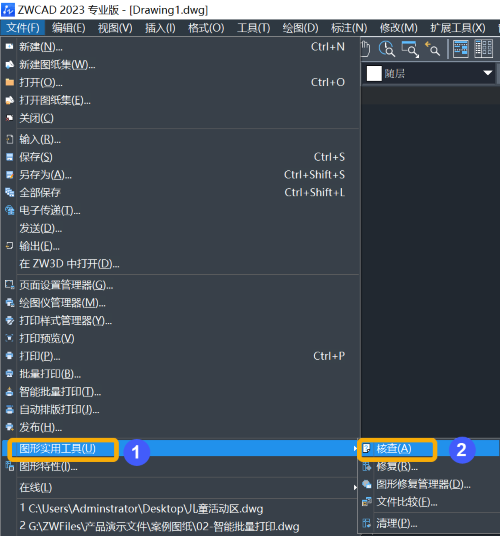Image resolution: width=500 pixels, height=536 pixels.
Task: Open the tool palettes toolbar icon
Action: 484,49
